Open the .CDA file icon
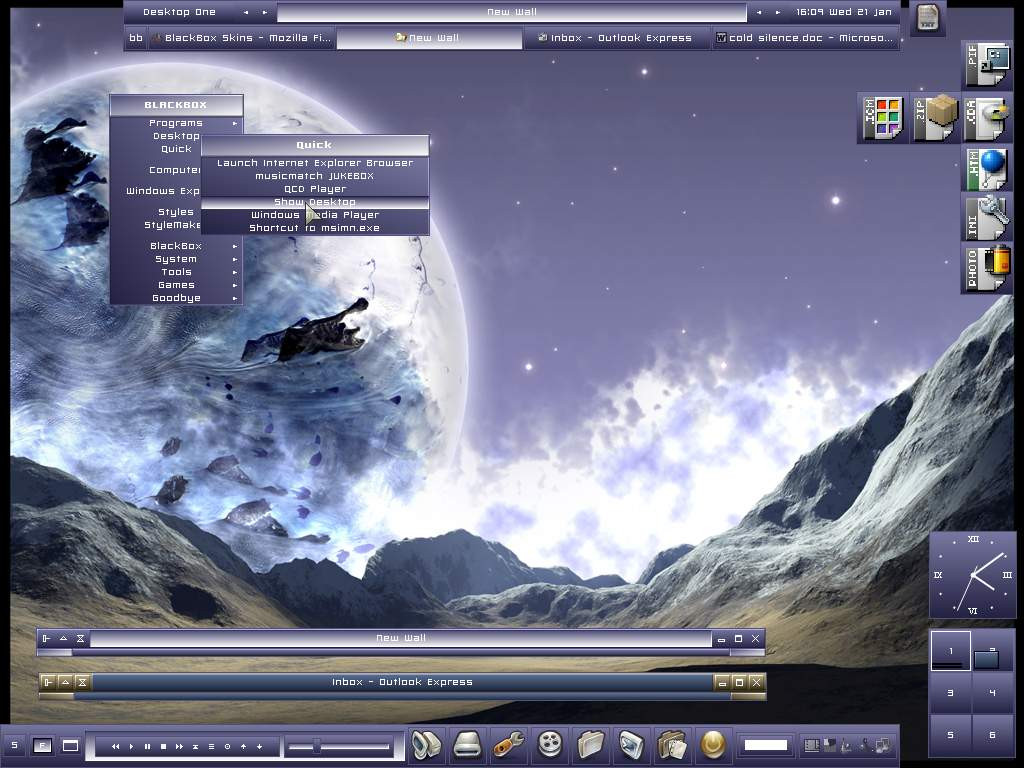 click(x=987, y=118)
